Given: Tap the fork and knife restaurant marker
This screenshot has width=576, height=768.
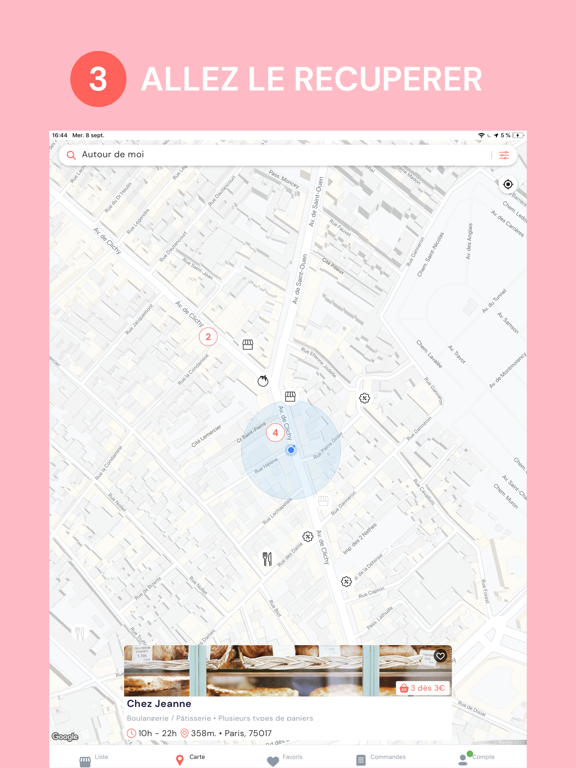Looking at the screenshot, I should 267,559.
